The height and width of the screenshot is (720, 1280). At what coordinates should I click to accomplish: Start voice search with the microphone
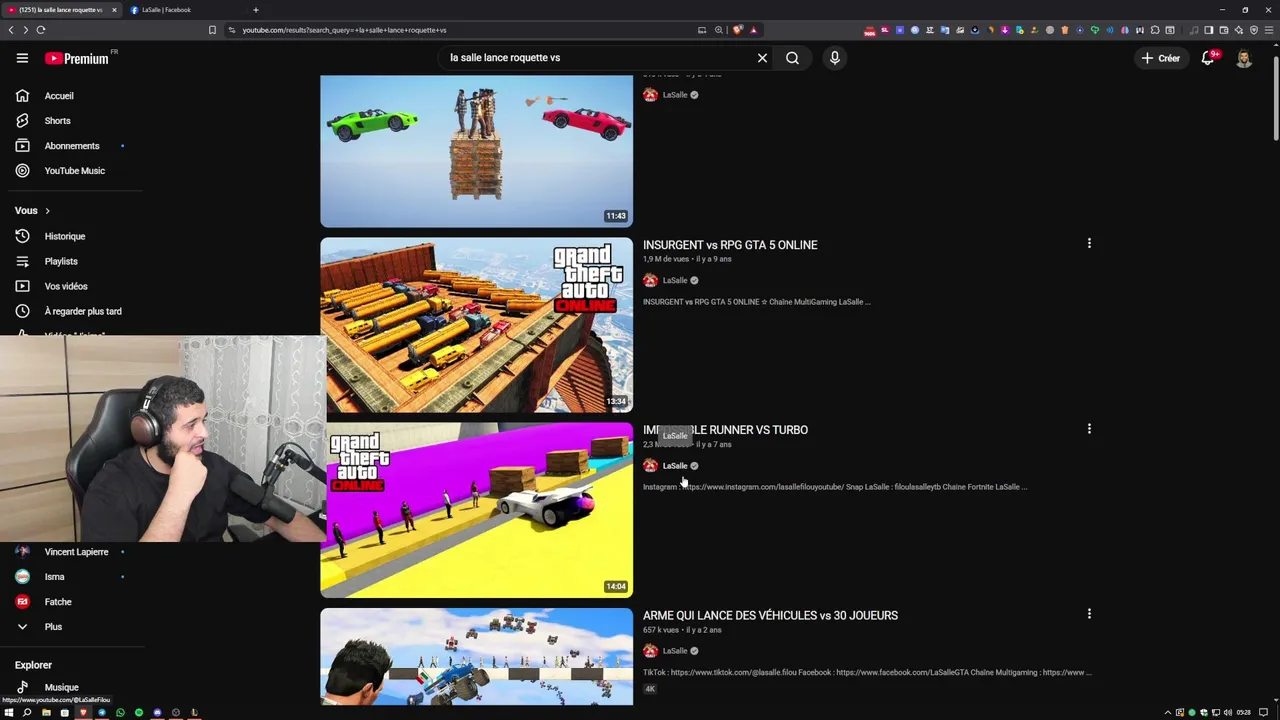pos(835,58)
